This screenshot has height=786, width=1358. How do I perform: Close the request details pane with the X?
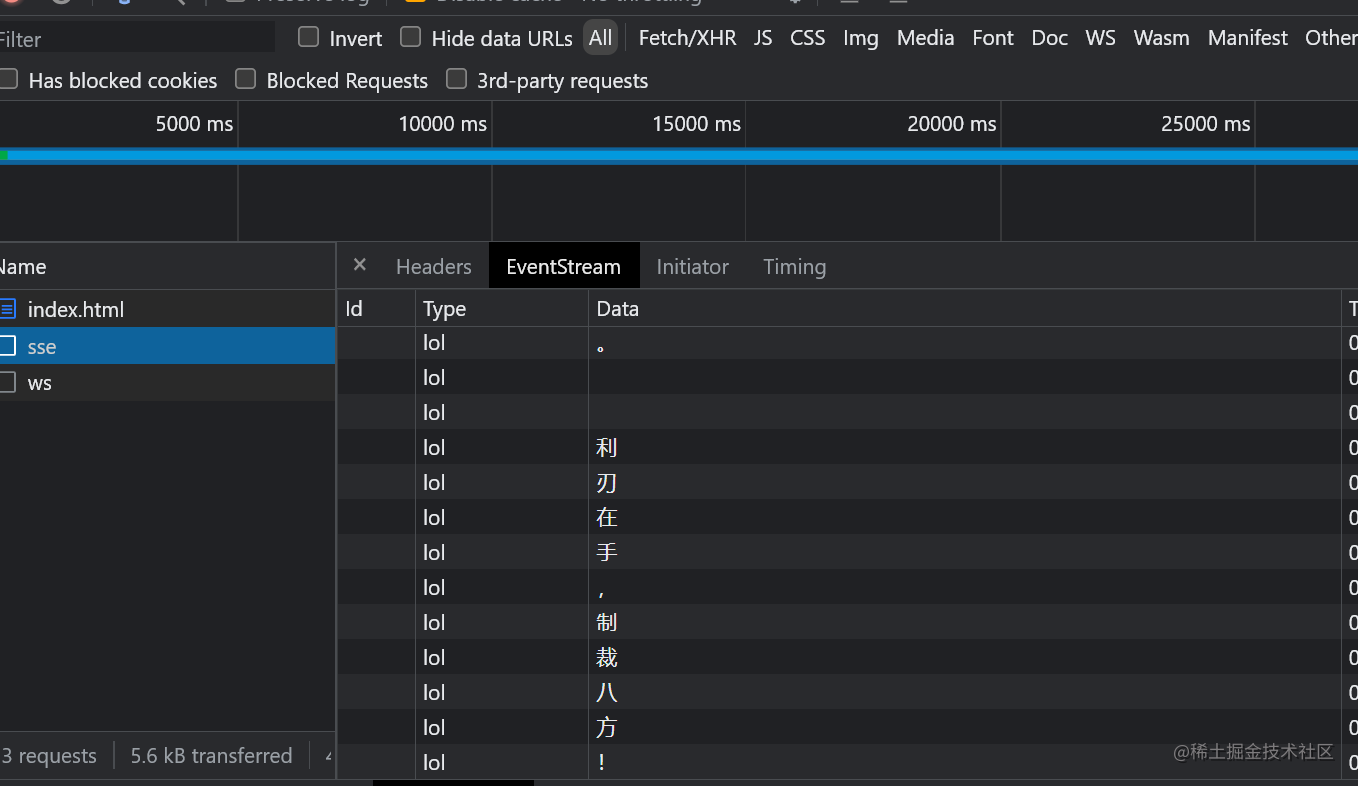tap(359, 265)
